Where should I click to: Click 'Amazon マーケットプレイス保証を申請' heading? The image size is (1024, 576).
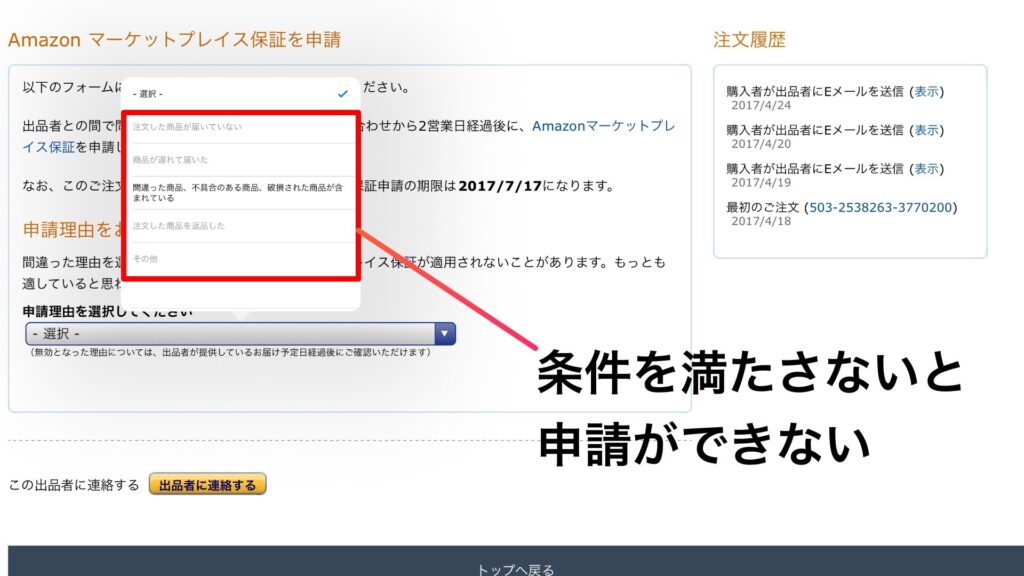(174, 40)
